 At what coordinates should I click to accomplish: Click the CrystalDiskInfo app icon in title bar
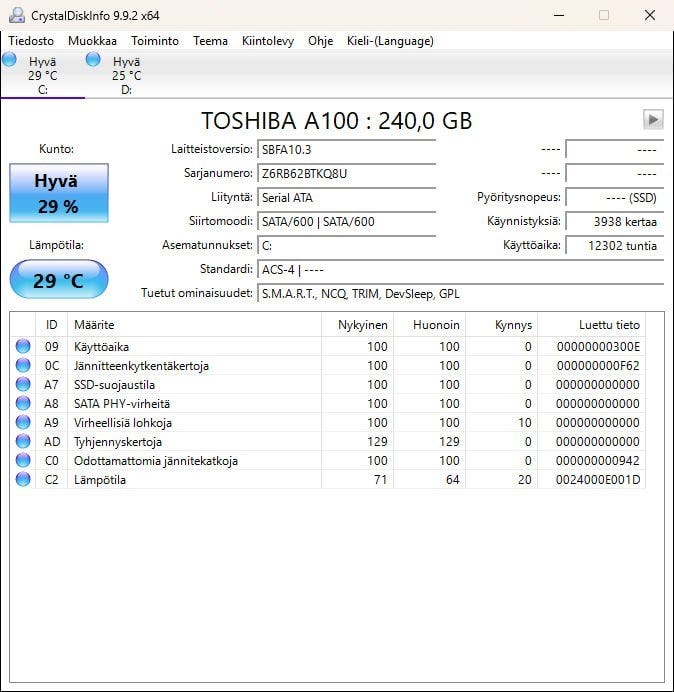click(17, 15)
